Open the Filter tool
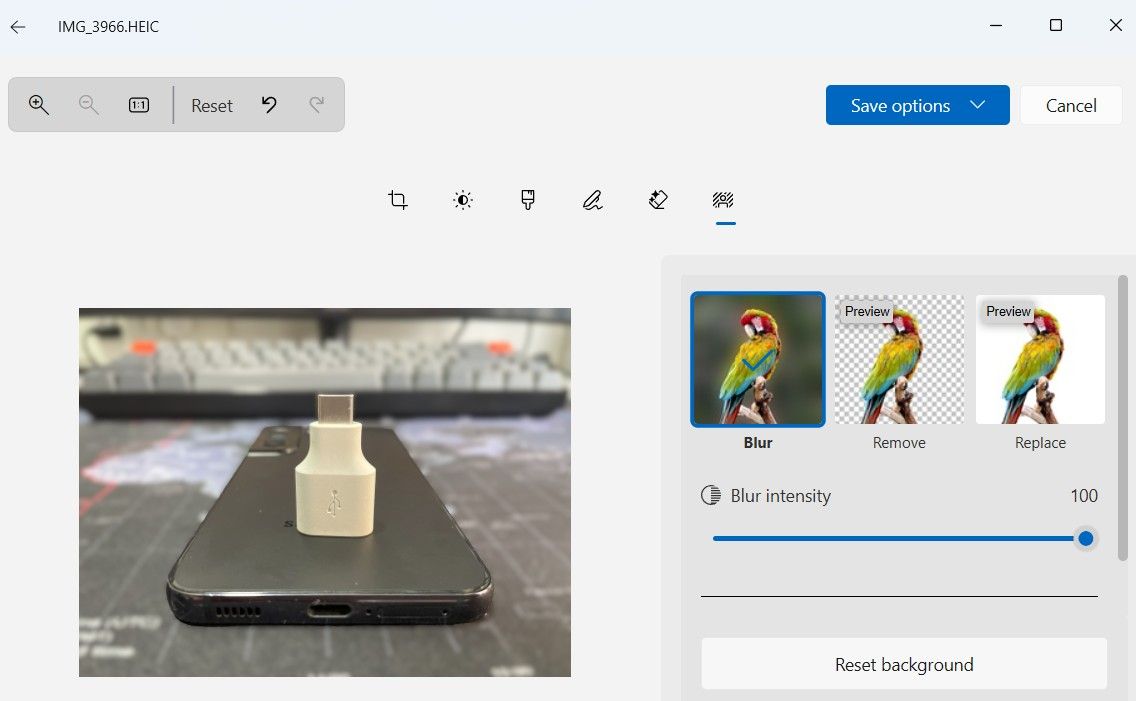This screenshot has width=1136, height=701. click(x=528, y=200)
